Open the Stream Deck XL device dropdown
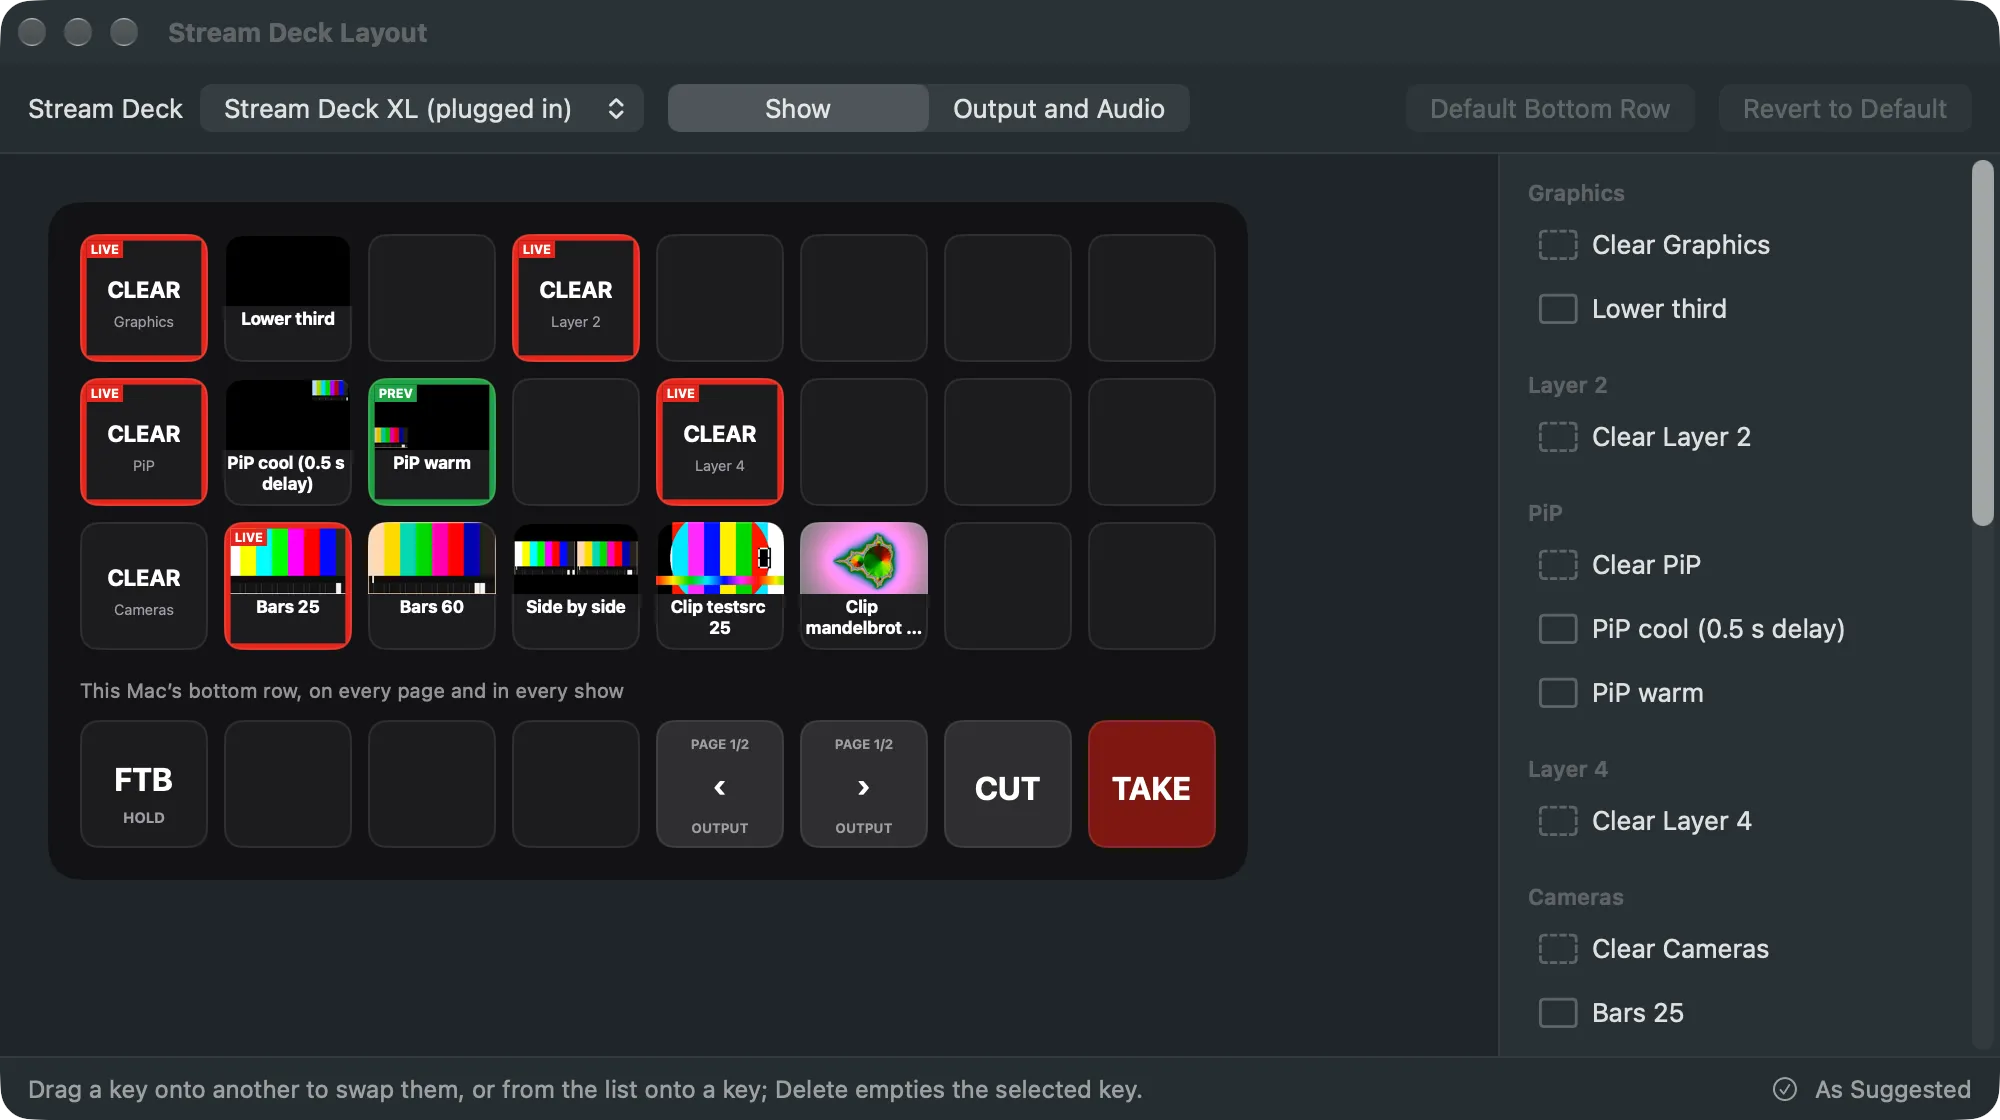The height and width of the screenshot is (1120, 2000). (422, 108)
